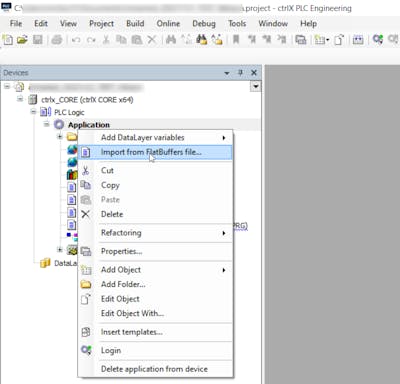Click the Build toolbar icon
This screenshot has width=400, height=384.
(x=358, y=40)
